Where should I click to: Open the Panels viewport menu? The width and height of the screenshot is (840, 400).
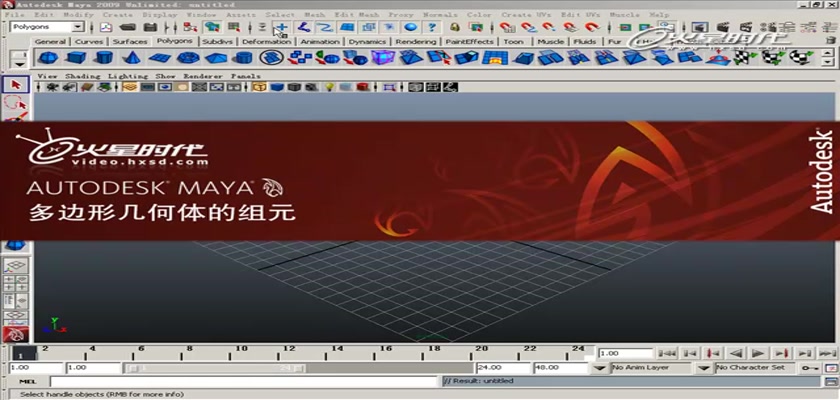tap(245, 76)
